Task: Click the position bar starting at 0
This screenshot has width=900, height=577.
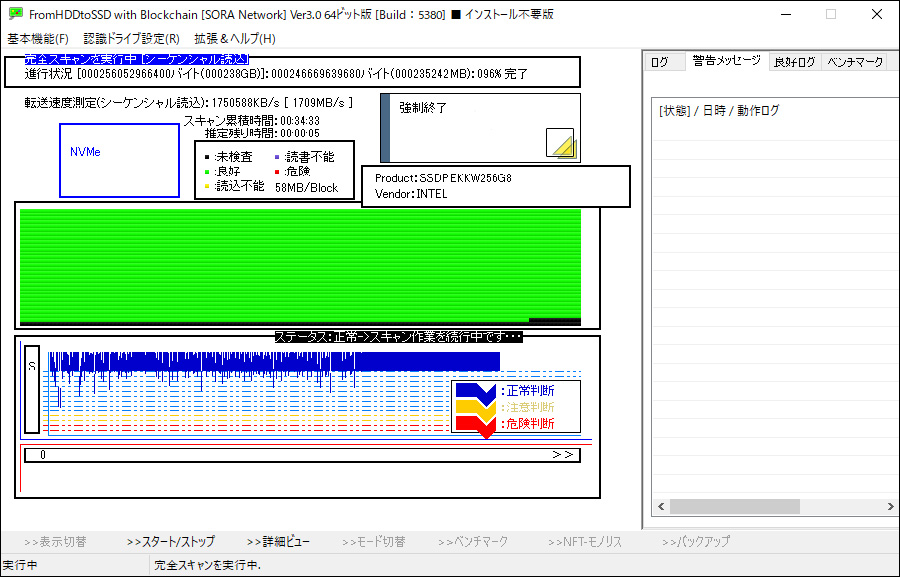Action: click(x=302, y=455)
